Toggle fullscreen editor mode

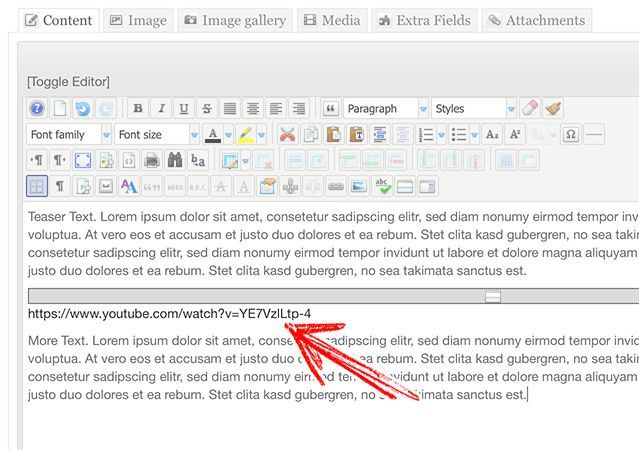[83, 161]
